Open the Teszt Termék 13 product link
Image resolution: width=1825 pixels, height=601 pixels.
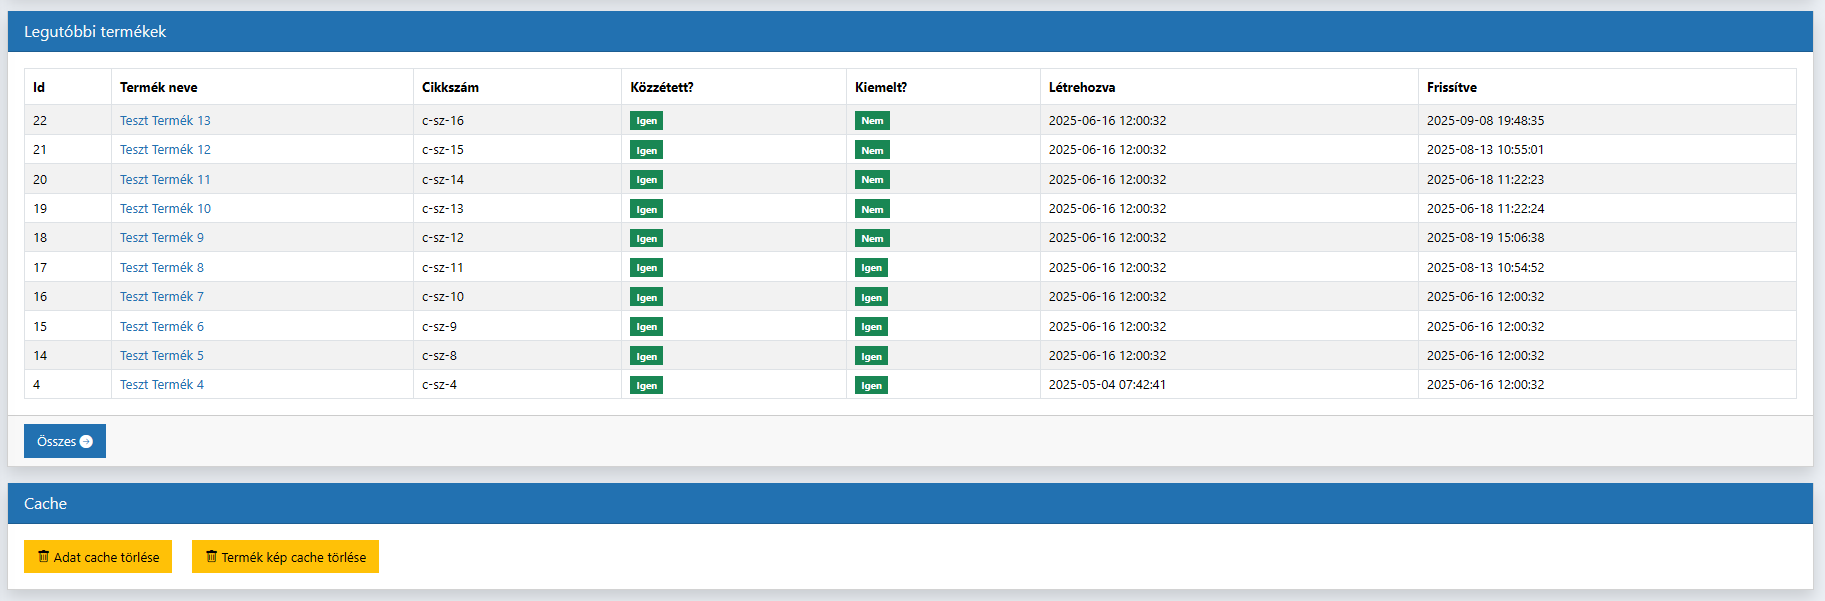165,121
